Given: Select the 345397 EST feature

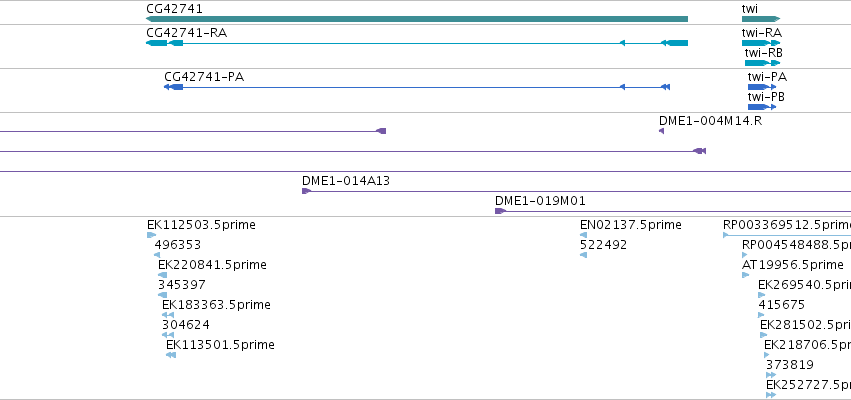Looking at the screenshot, I should (162, 295).
